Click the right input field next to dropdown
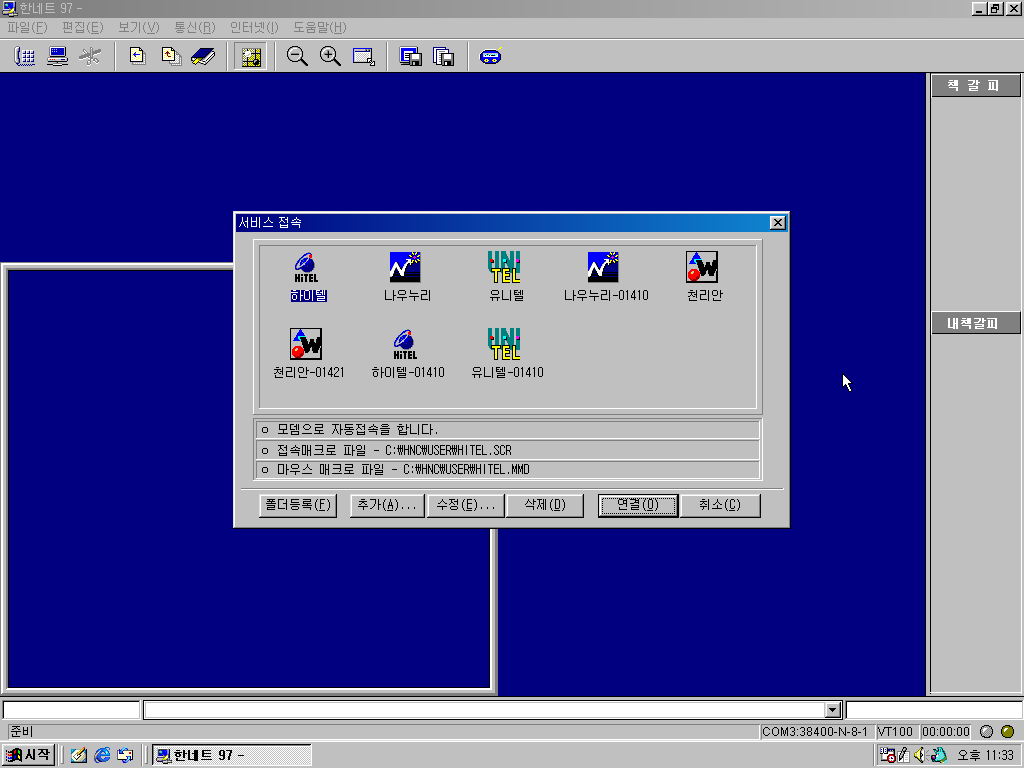The width and height of the screenshot is (1024, 768). coord(934,710)
